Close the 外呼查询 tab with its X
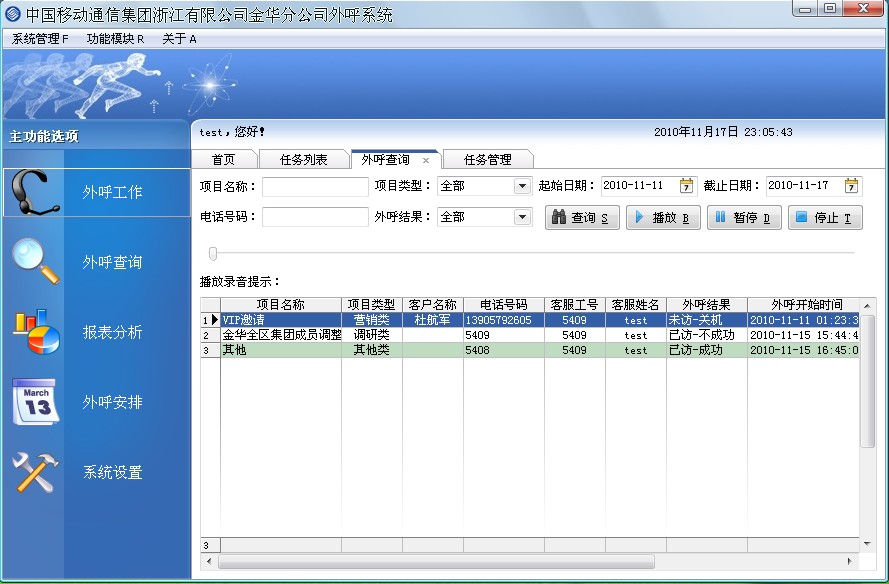The width and height of the screenshot is (889, 584). [x=426, y=160]
